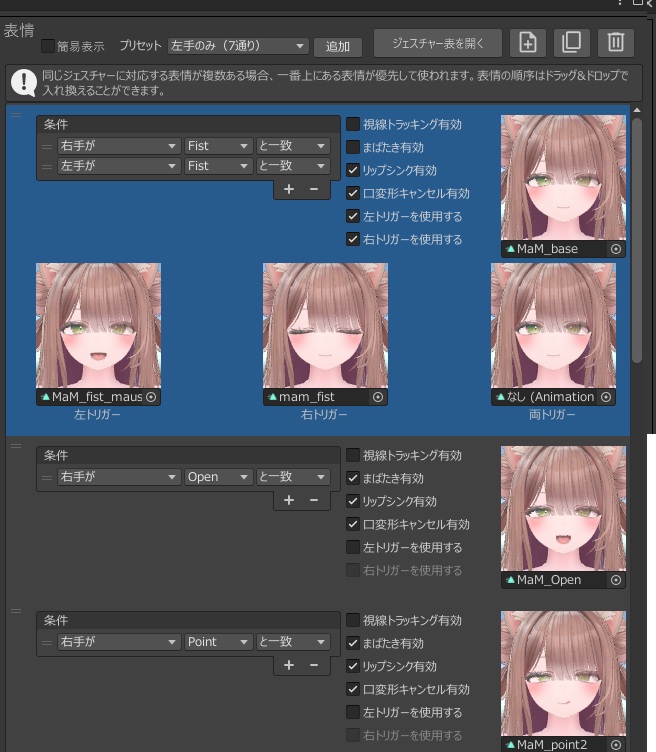The width and height of the screenshot is (656, 752).
Task: Open object picker for MaM_point2 animation
Action: (616, 745)
